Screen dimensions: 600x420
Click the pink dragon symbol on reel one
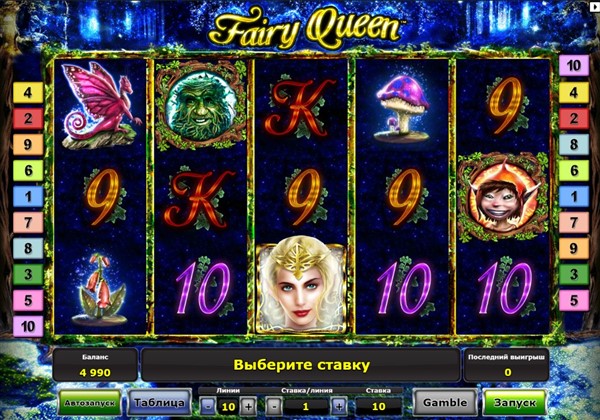click(101, 104)
